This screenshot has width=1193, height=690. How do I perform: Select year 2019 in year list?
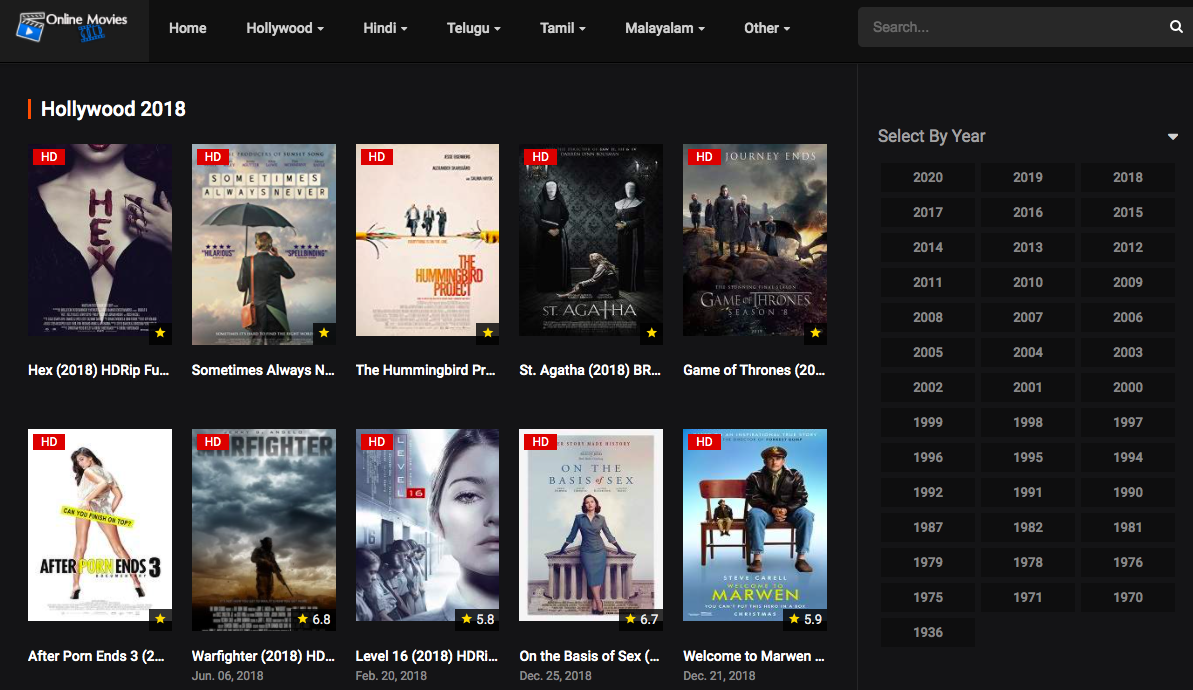click(1027, 177)
